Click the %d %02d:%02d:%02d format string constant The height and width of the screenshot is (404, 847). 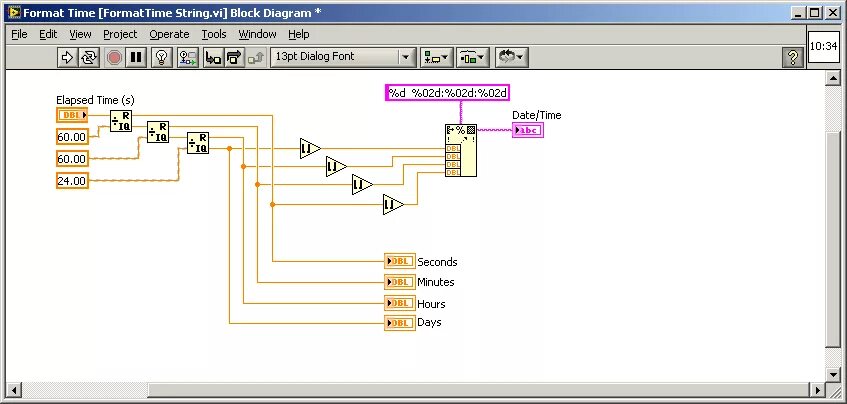tap(448, 93)
